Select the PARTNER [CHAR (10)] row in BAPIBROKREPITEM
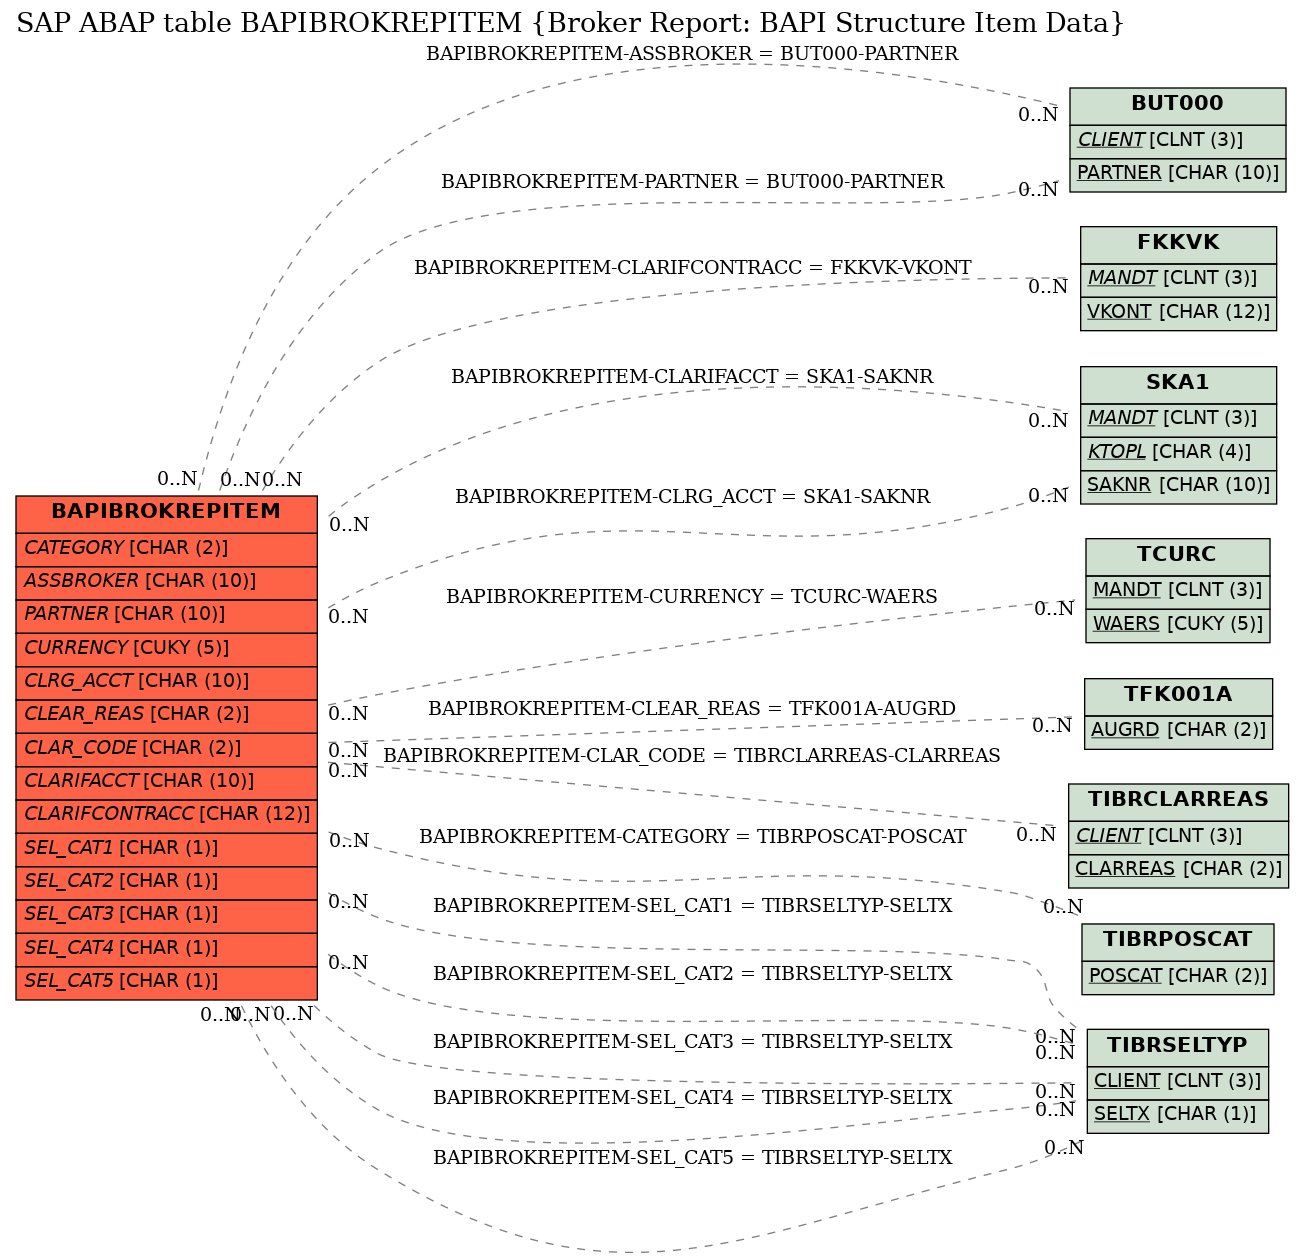The width and height of the screenshot is (1304, 1258). pyautogui.click(x=167, y=615)
